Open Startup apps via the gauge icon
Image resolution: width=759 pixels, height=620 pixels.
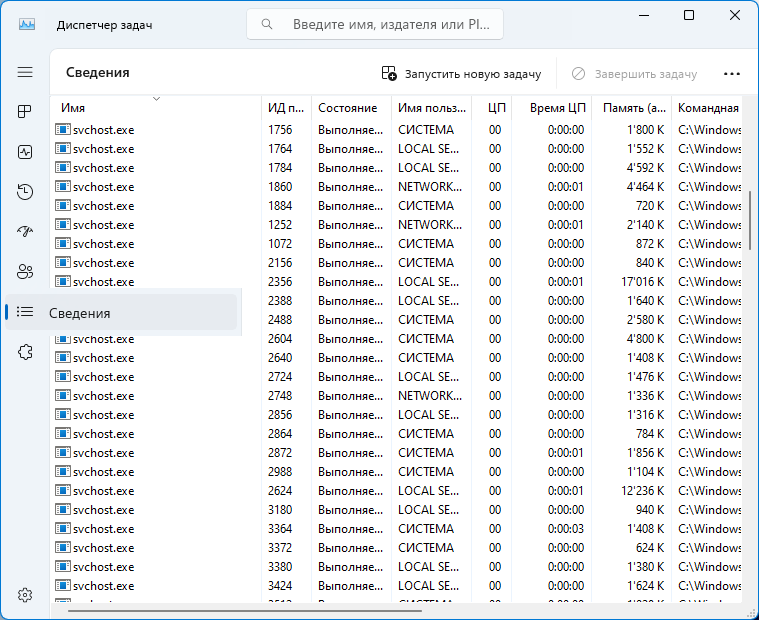[25, 232]
